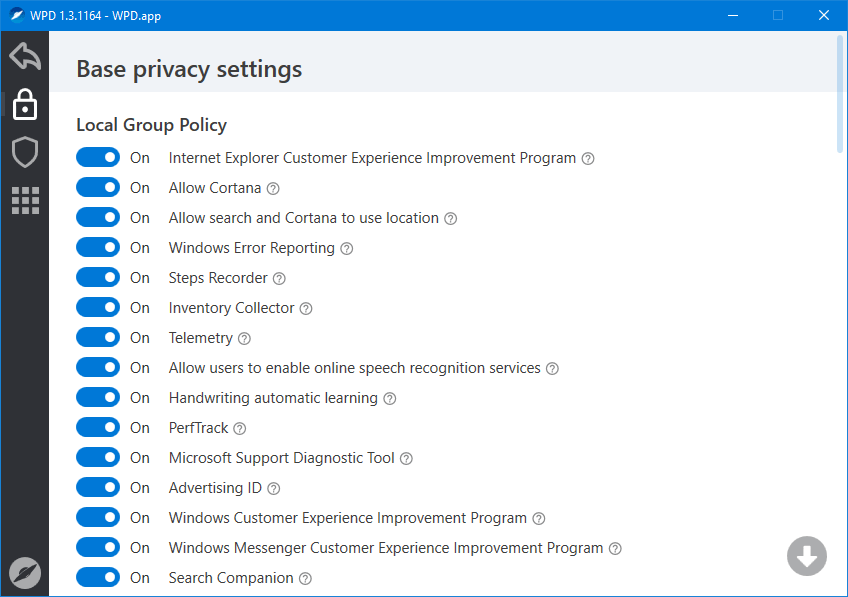The height and width of the screenshot is (597, 848).
Task: Click help icon beside Inventory Collector
Action: click(306, 309)
